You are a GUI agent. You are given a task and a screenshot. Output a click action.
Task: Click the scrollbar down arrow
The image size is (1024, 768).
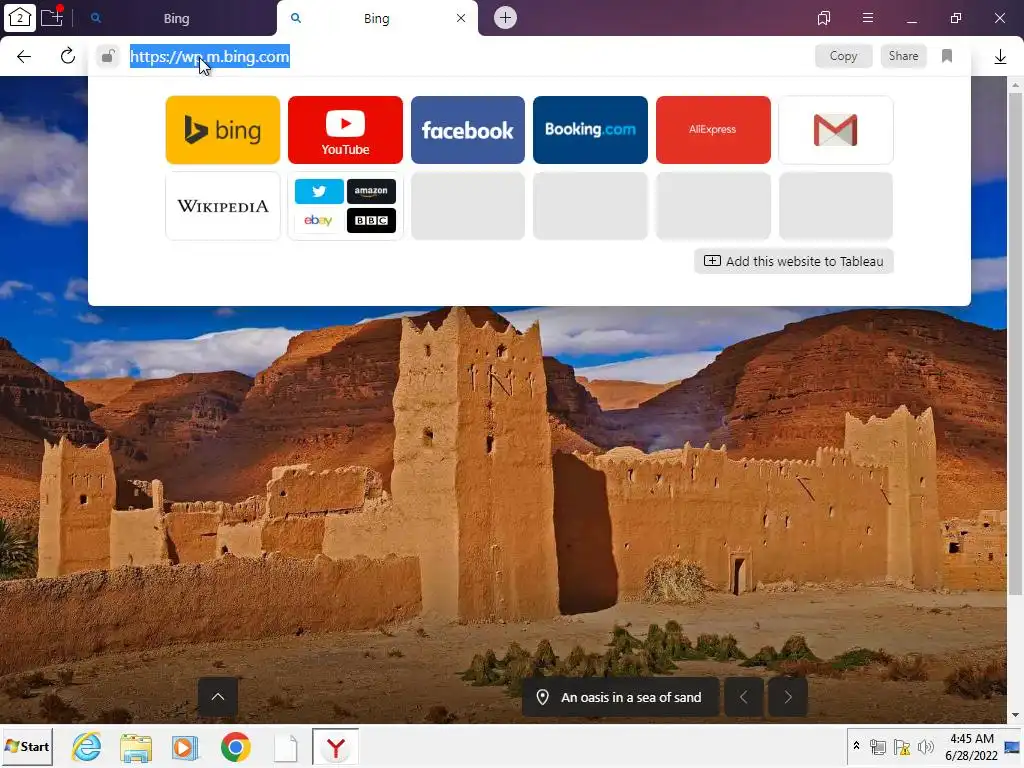1015,715
